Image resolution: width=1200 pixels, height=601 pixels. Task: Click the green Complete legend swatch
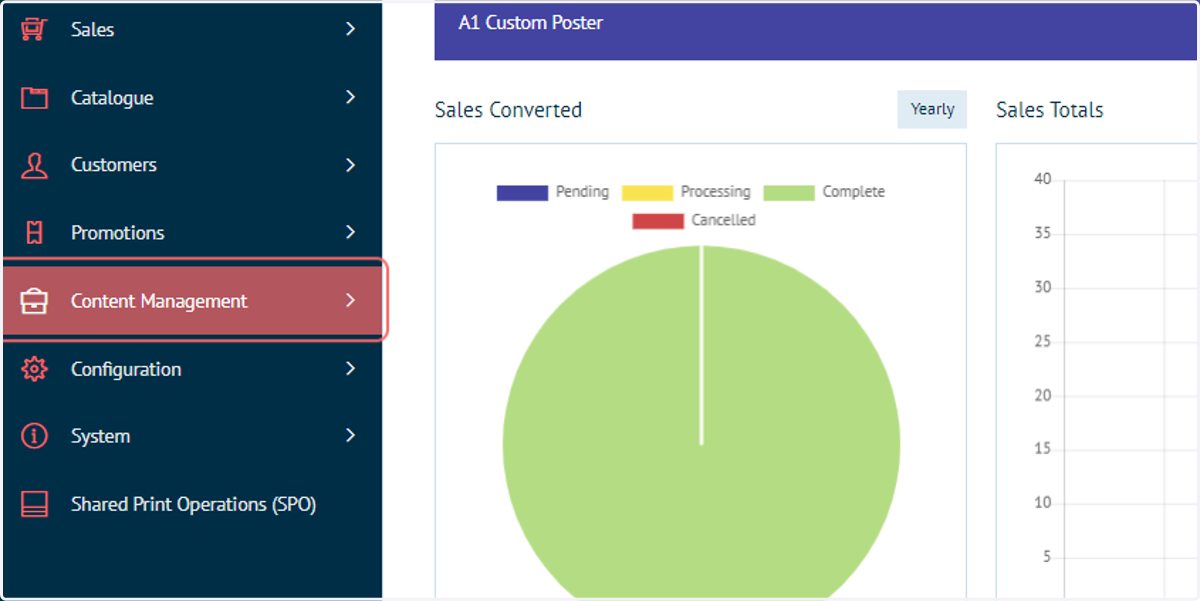[x=789, y=193]
